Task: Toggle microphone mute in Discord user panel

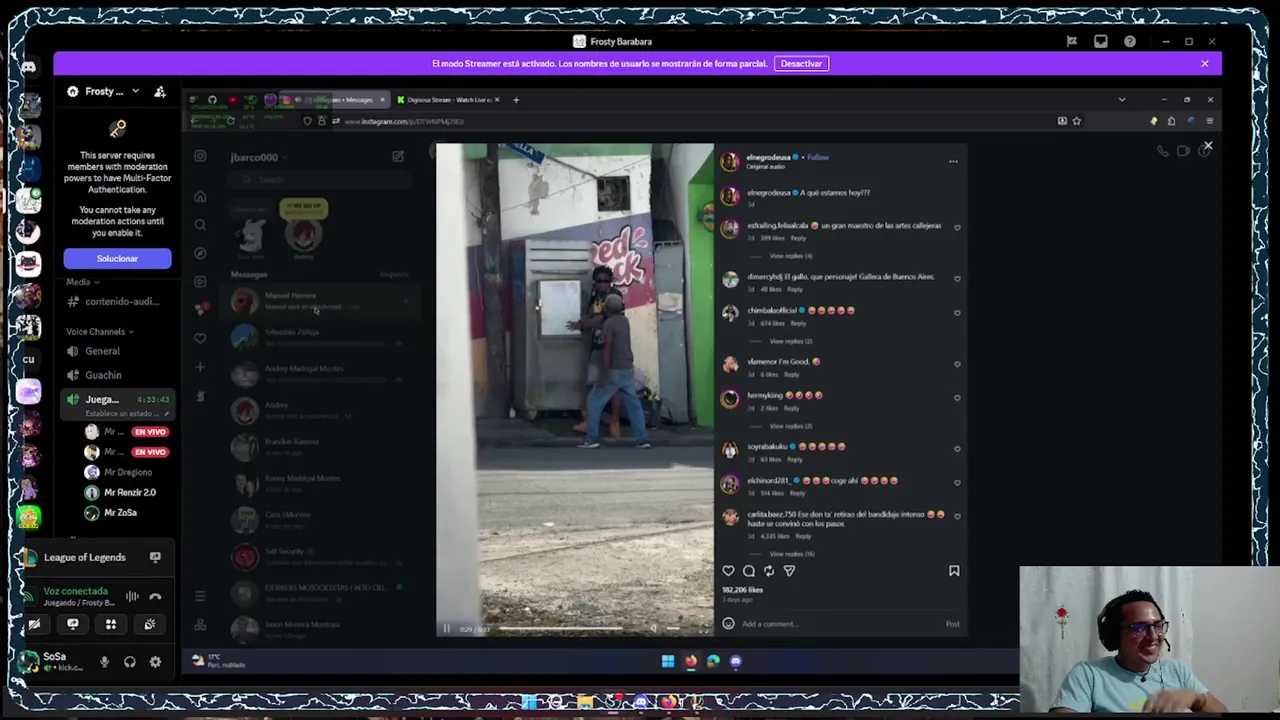Action: [x=104, y=662]
